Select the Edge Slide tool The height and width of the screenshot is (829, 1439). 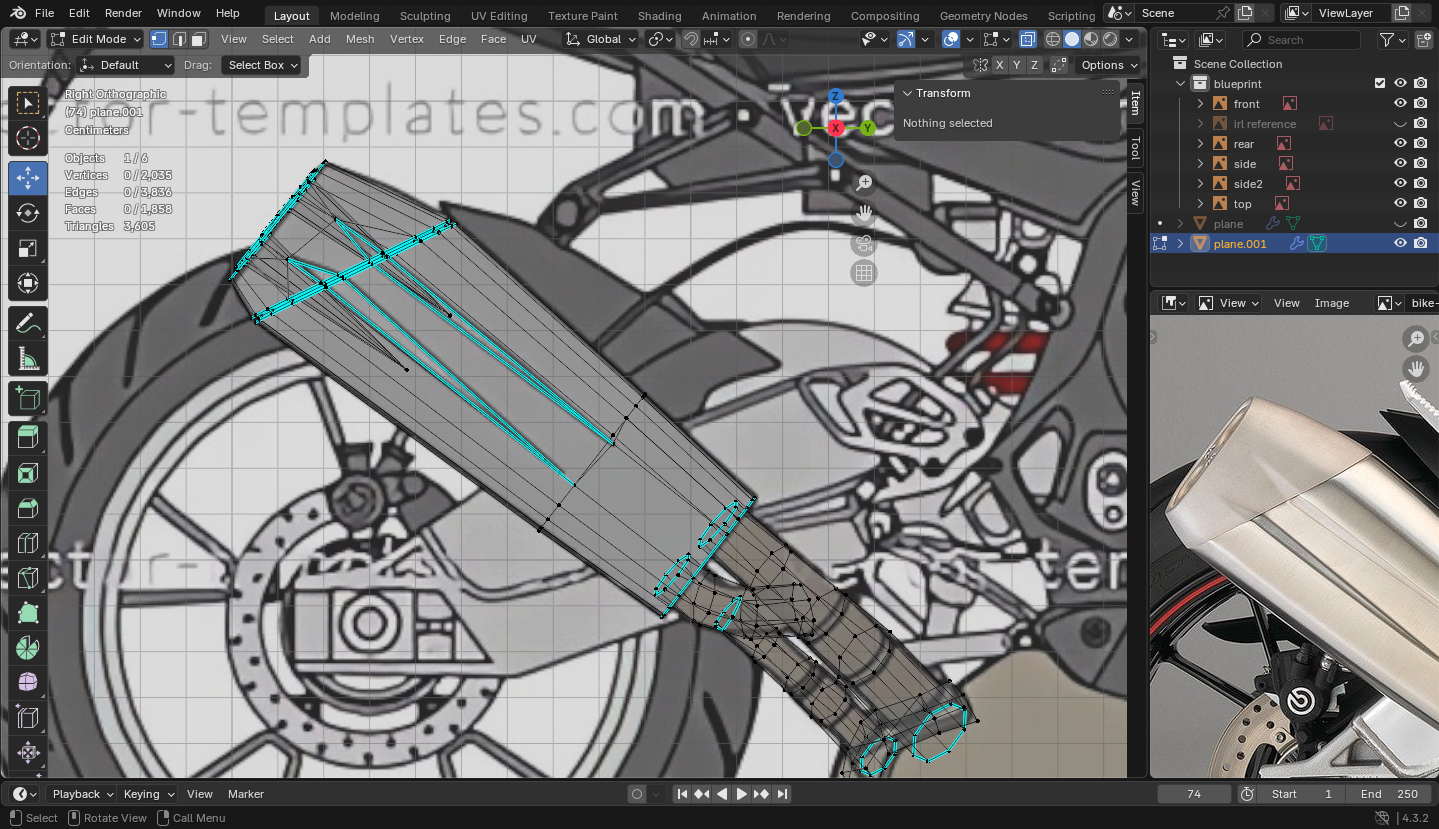click(27, 718)
